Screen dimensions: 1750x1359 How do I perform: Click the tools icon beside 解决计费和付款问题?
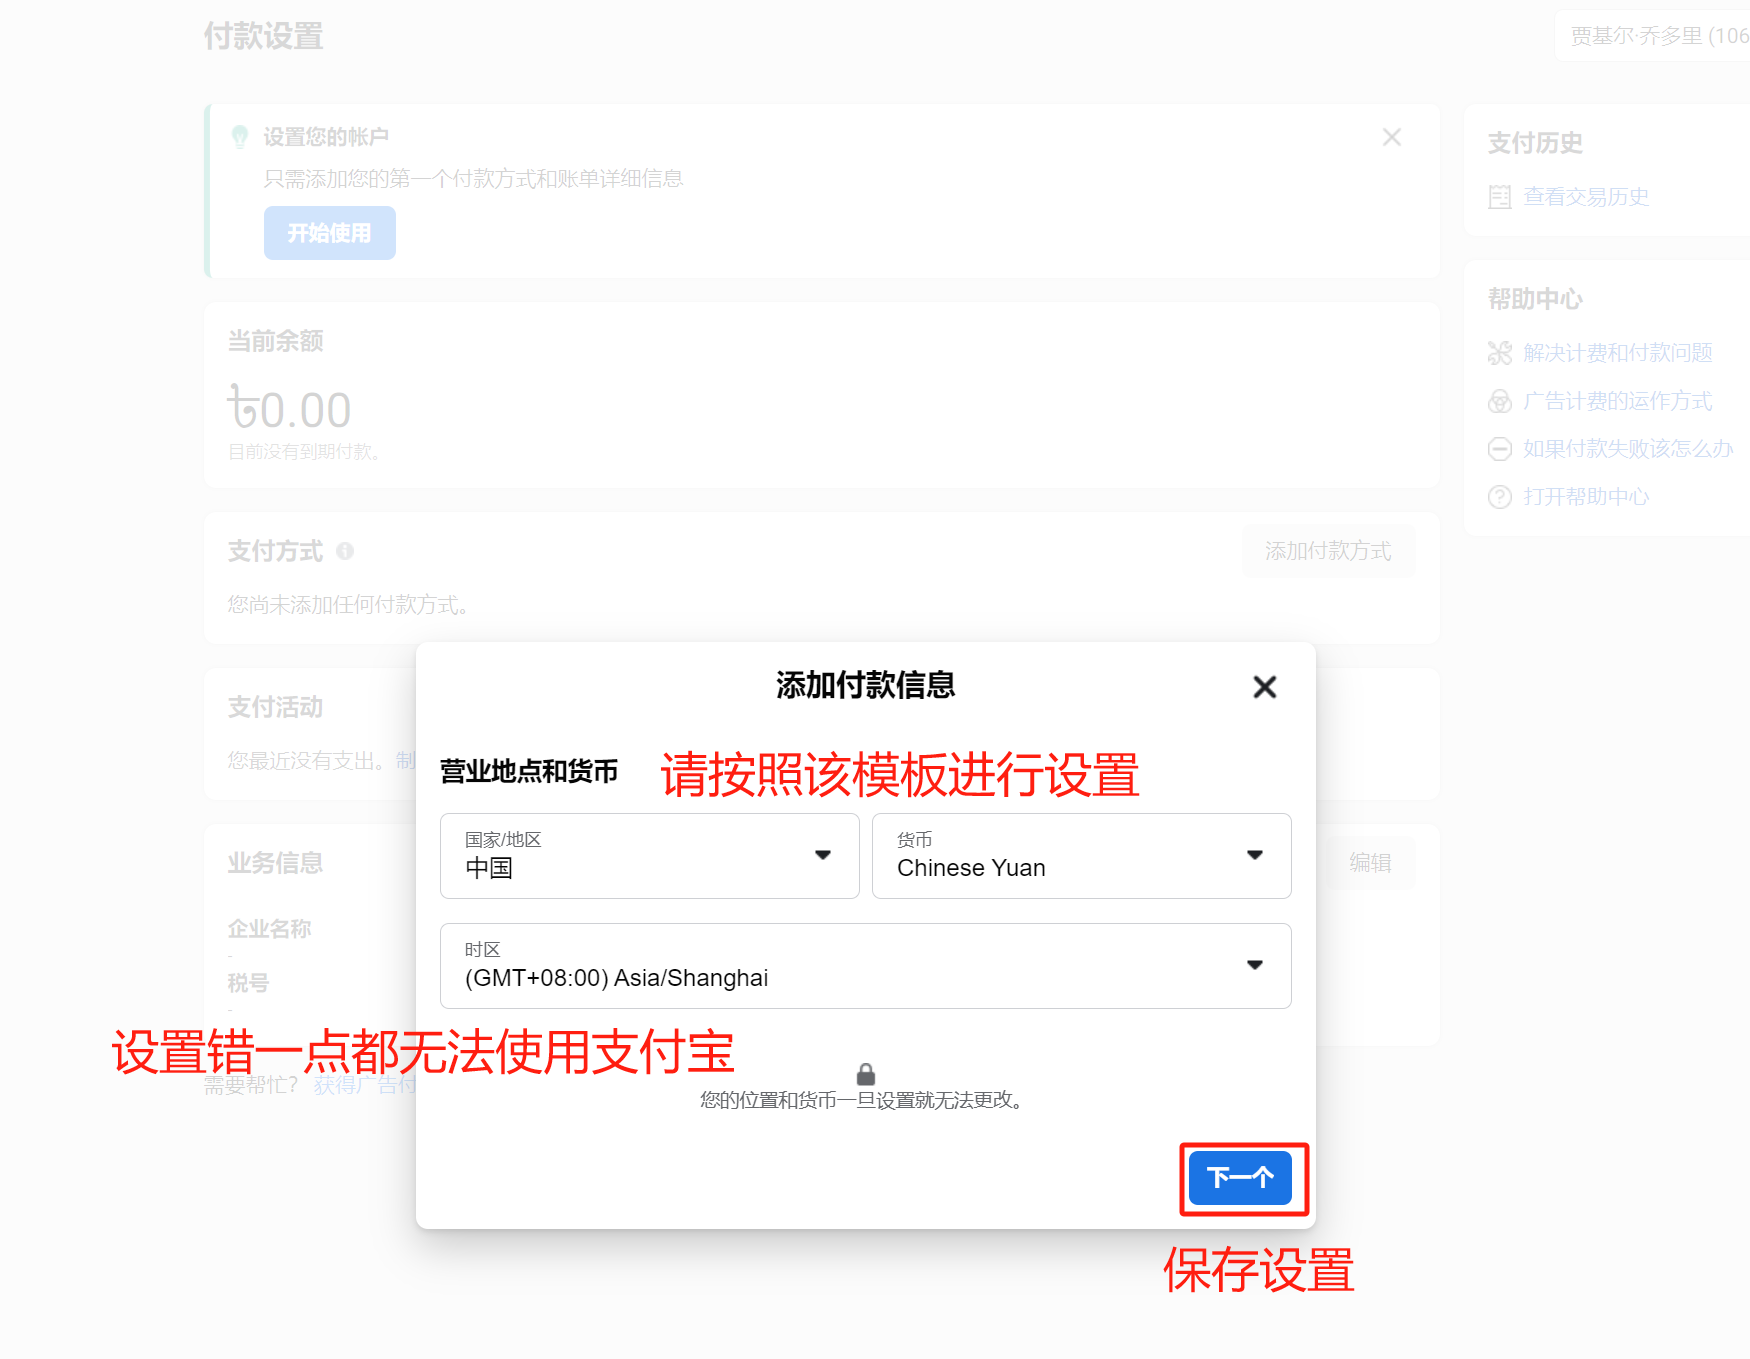[x=1499, y=353]
